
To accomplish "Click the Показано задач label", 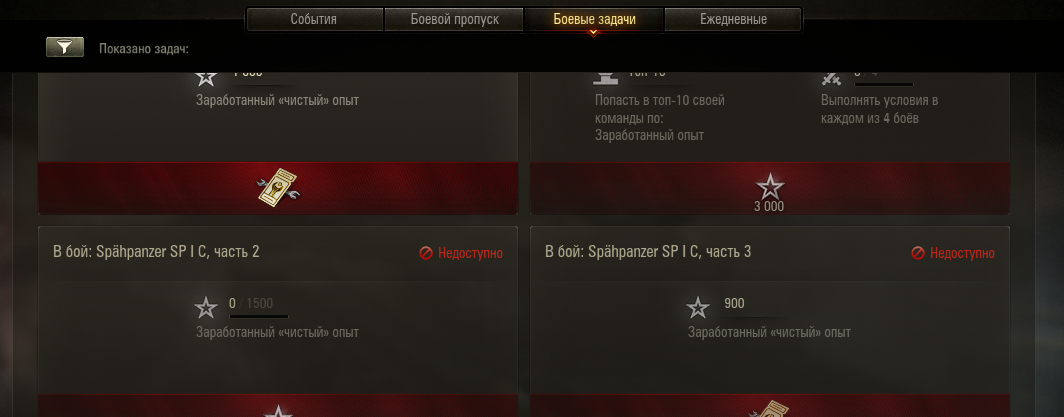I will tap(144, 49).
